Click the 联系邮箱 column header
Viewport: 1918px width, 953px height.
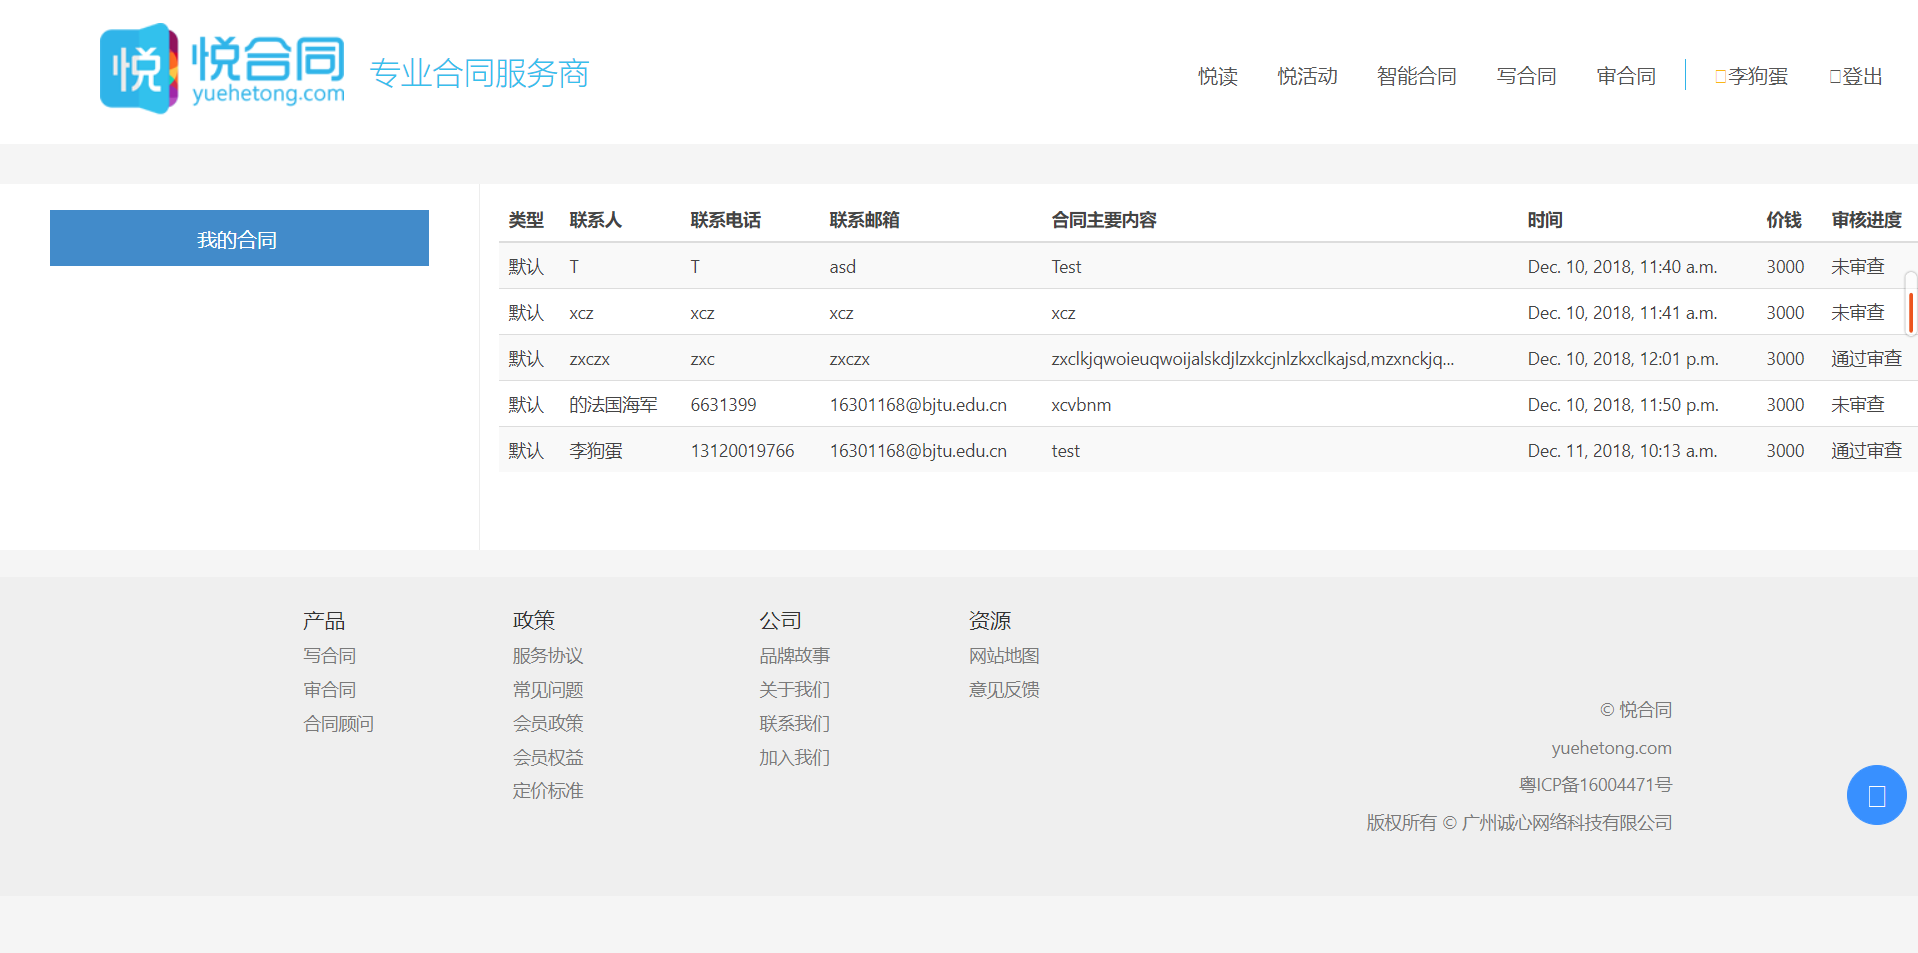click(864, 220)
